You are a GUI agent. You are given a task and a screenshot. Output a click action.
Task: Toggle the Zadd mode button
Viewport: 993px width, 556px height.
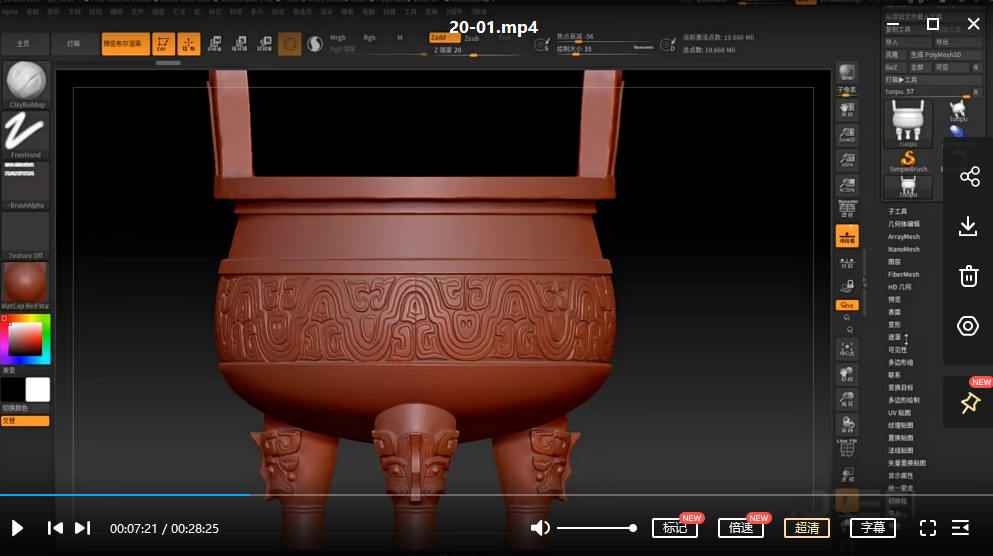click(438, 37)
